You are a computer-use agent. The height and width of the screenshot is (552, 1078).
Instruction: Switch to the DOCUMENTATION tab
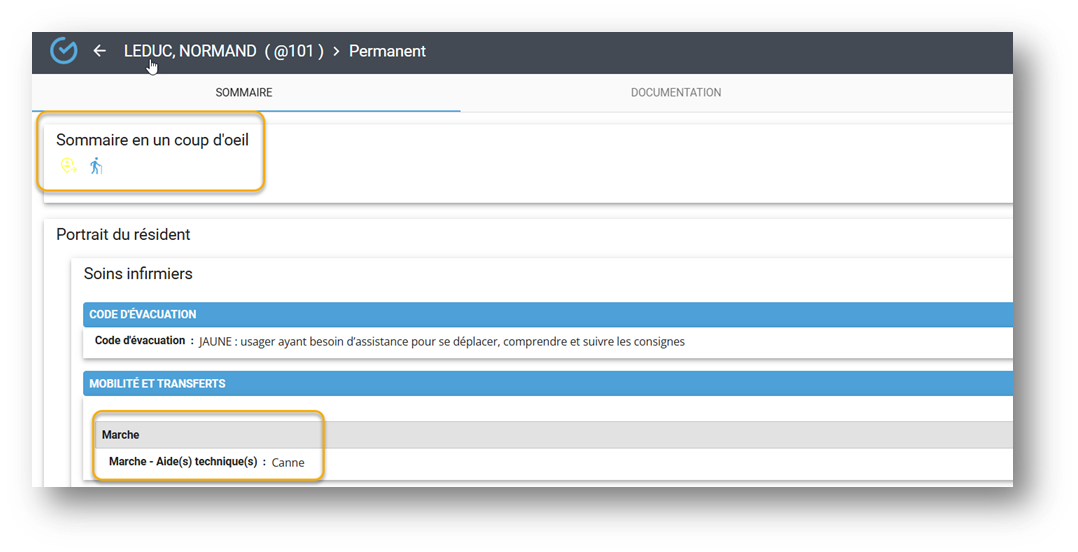pos(676,92)
